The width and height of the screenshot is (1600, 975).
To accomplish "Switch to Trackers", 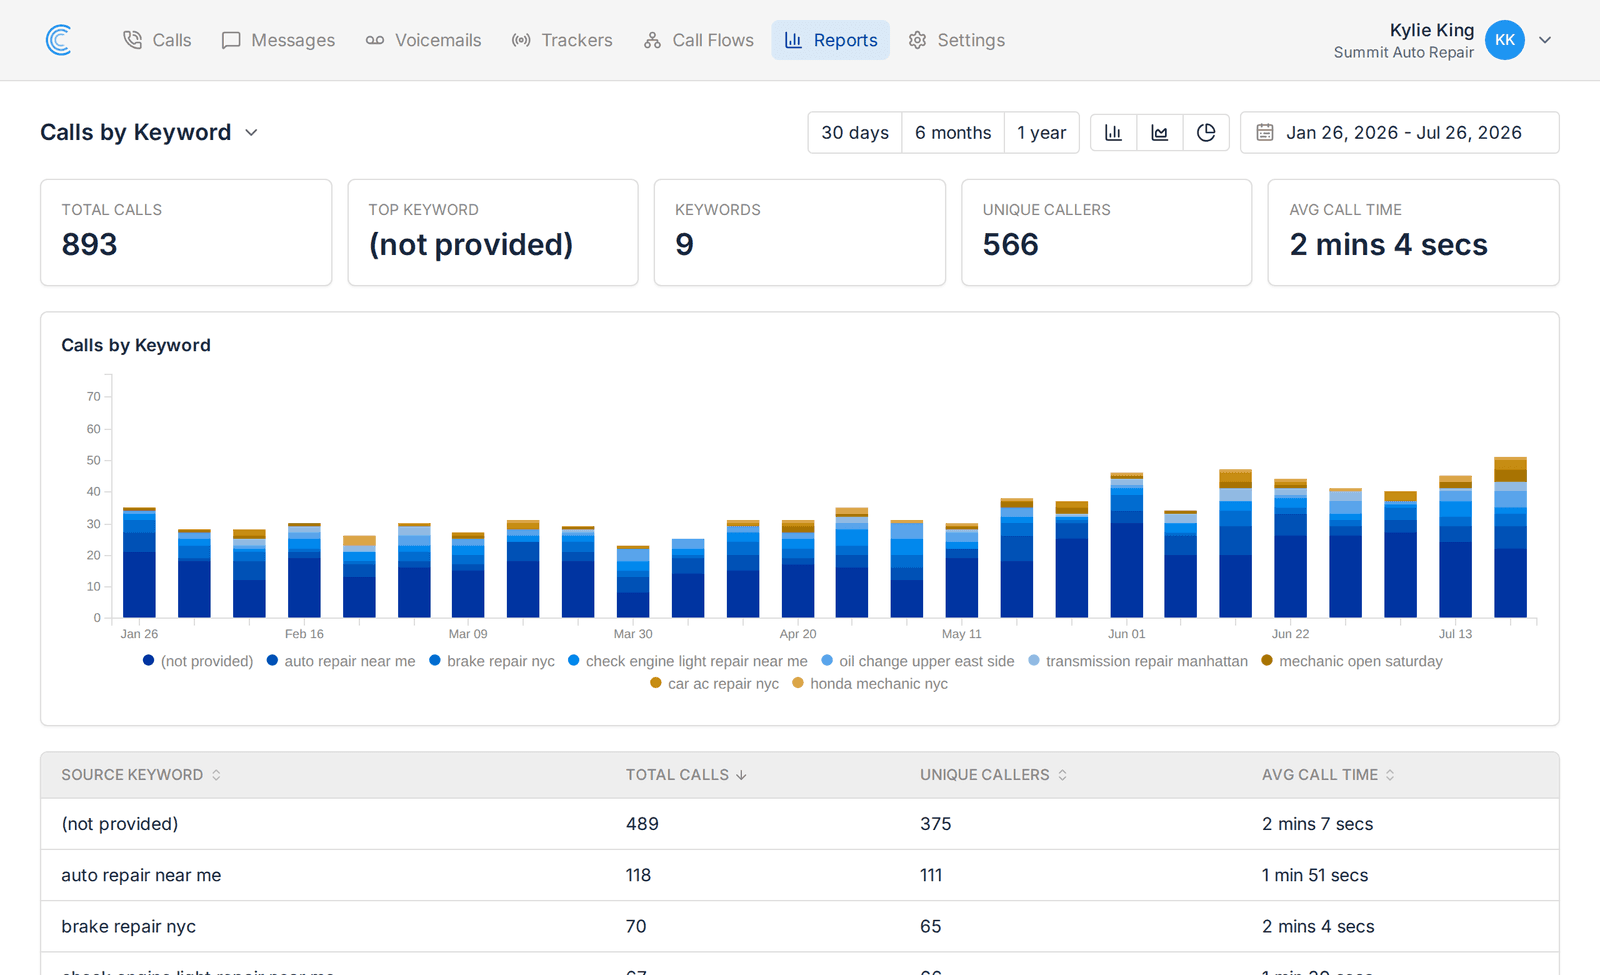I will [x=562, y=40].
